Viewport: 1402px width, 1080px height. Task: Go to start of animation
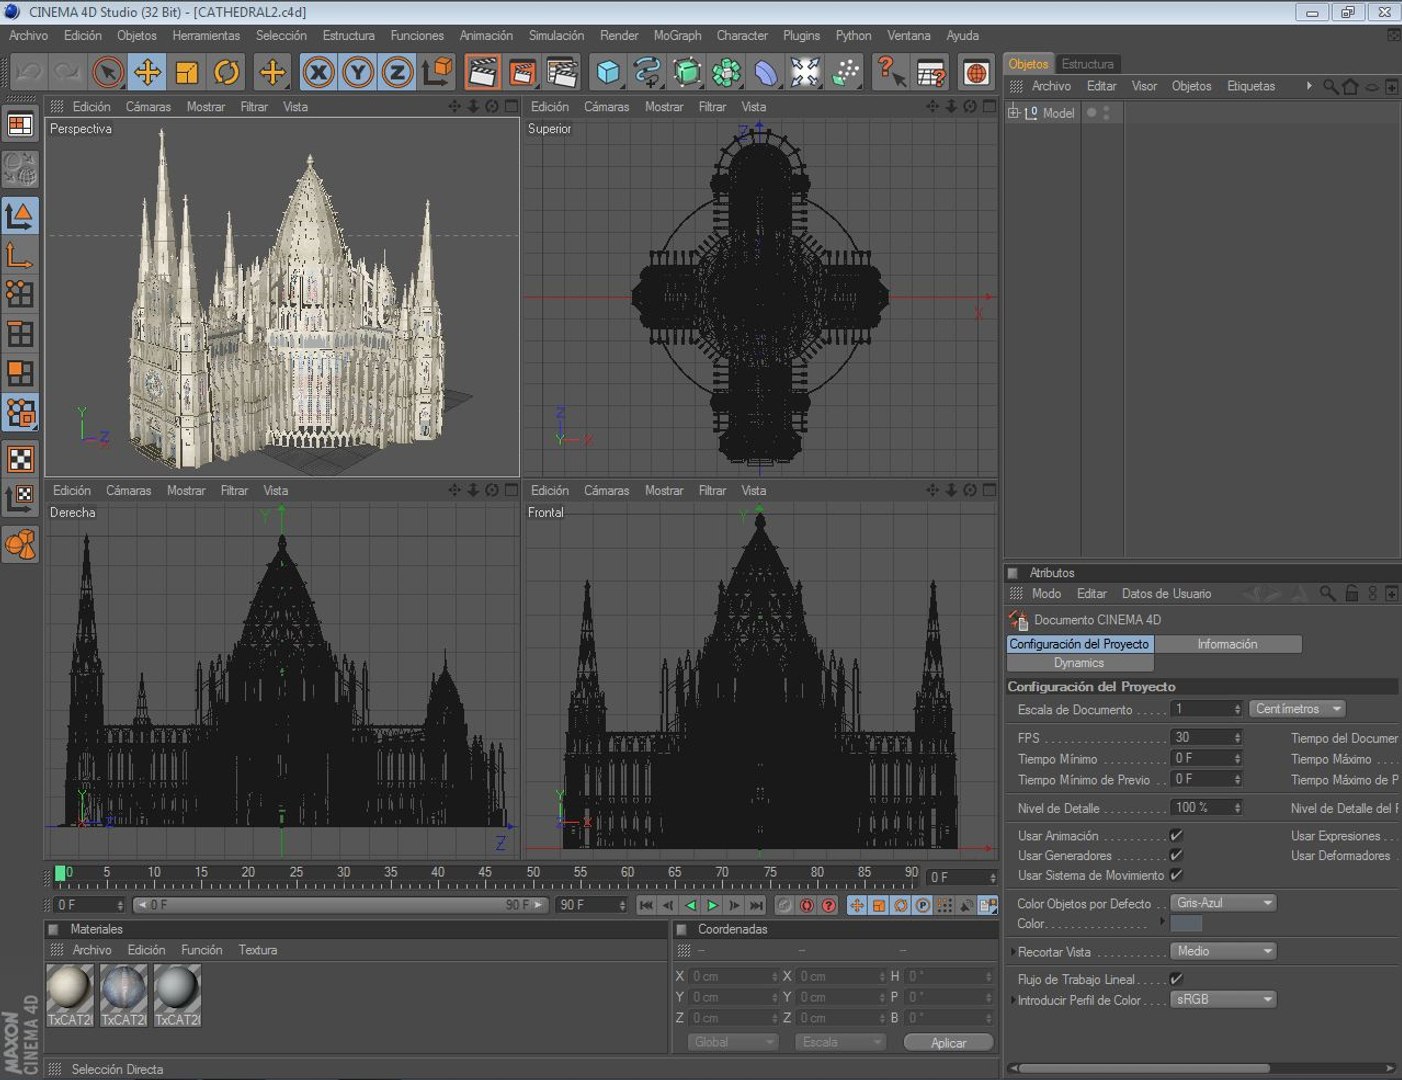646,905
